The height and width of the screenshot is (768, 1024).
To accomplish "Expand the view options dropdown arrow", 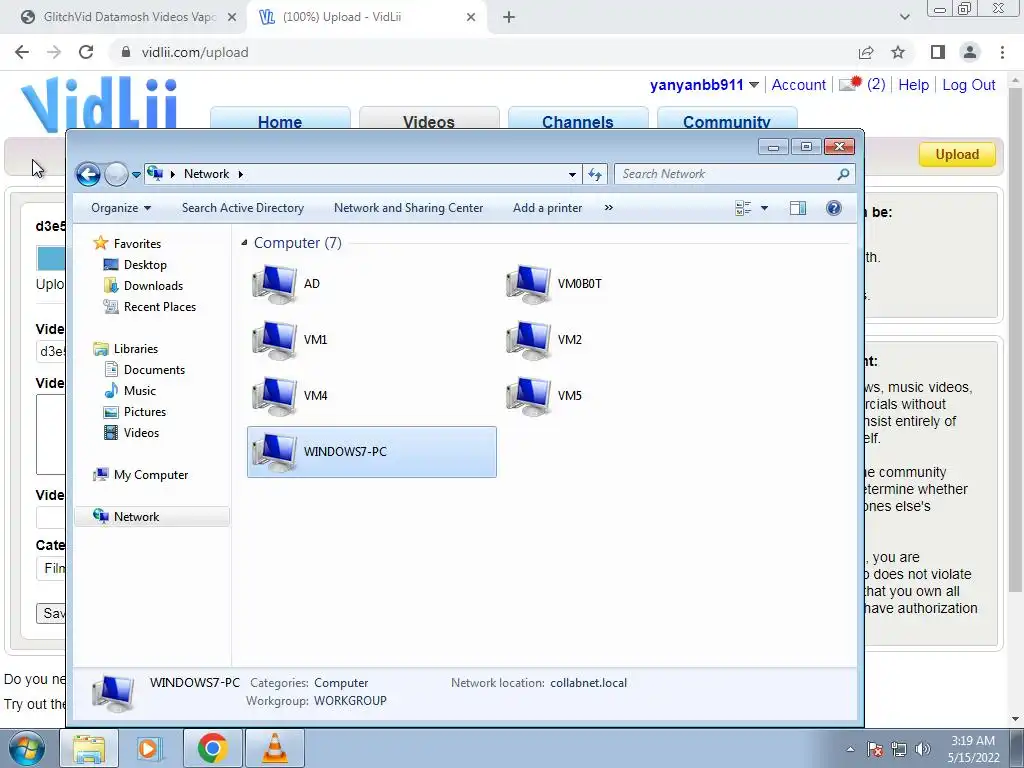I will point(764,208).
